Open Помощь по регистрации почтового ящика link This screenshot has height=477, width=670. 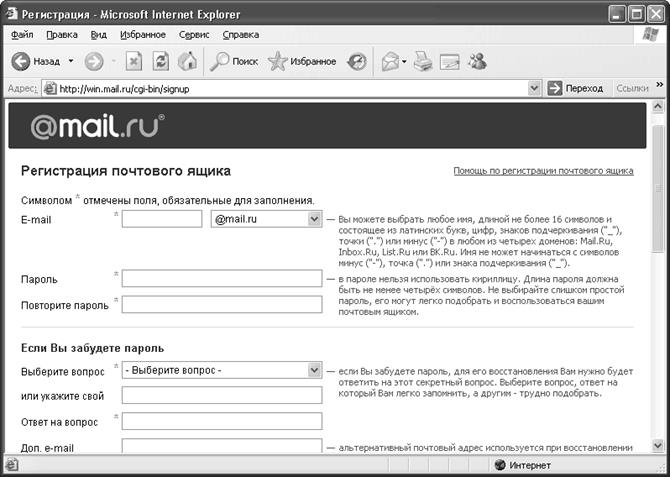[544, 171]
